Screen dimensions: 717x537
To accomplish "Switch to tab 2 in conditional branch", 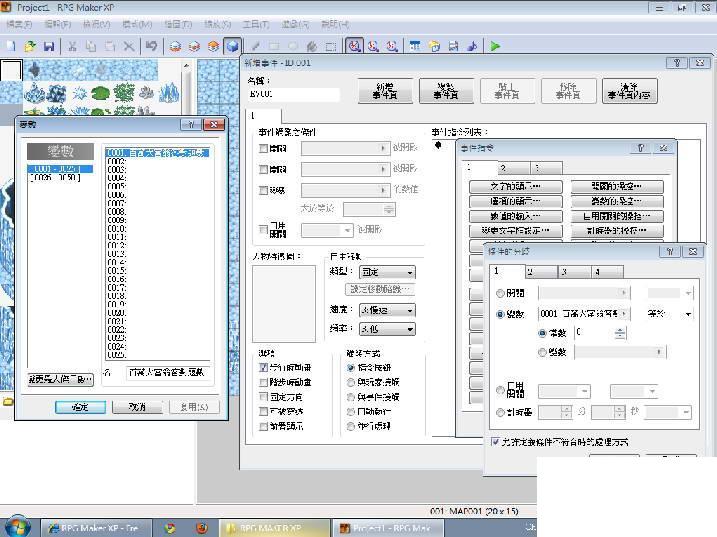I will 541,272.
